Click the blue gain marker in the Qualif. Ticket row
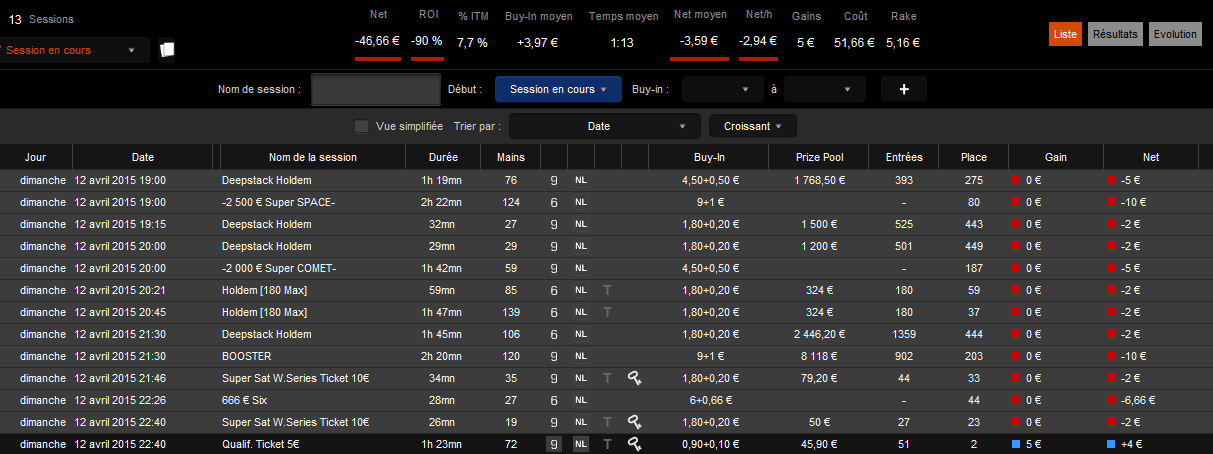This screenshot has height=454, width=1213. click(x=1017, y=444)
